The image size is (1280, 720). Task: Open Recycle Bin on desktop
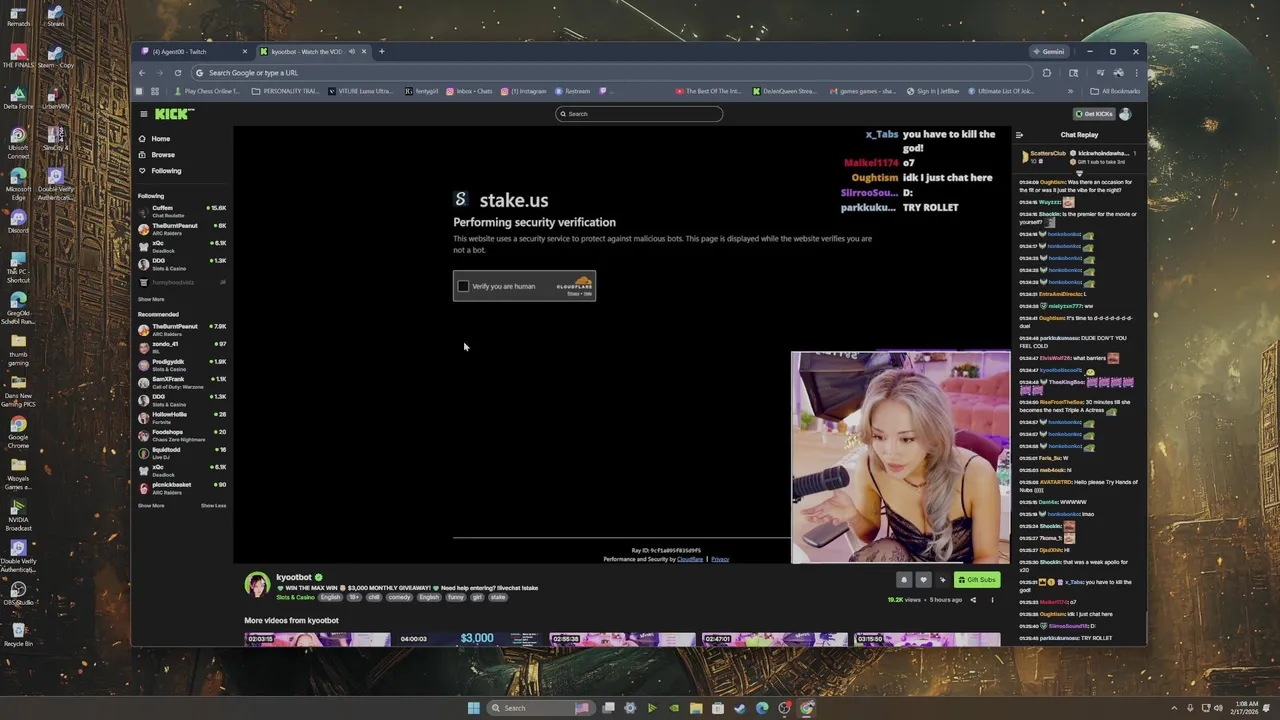[x=18, y=634]
